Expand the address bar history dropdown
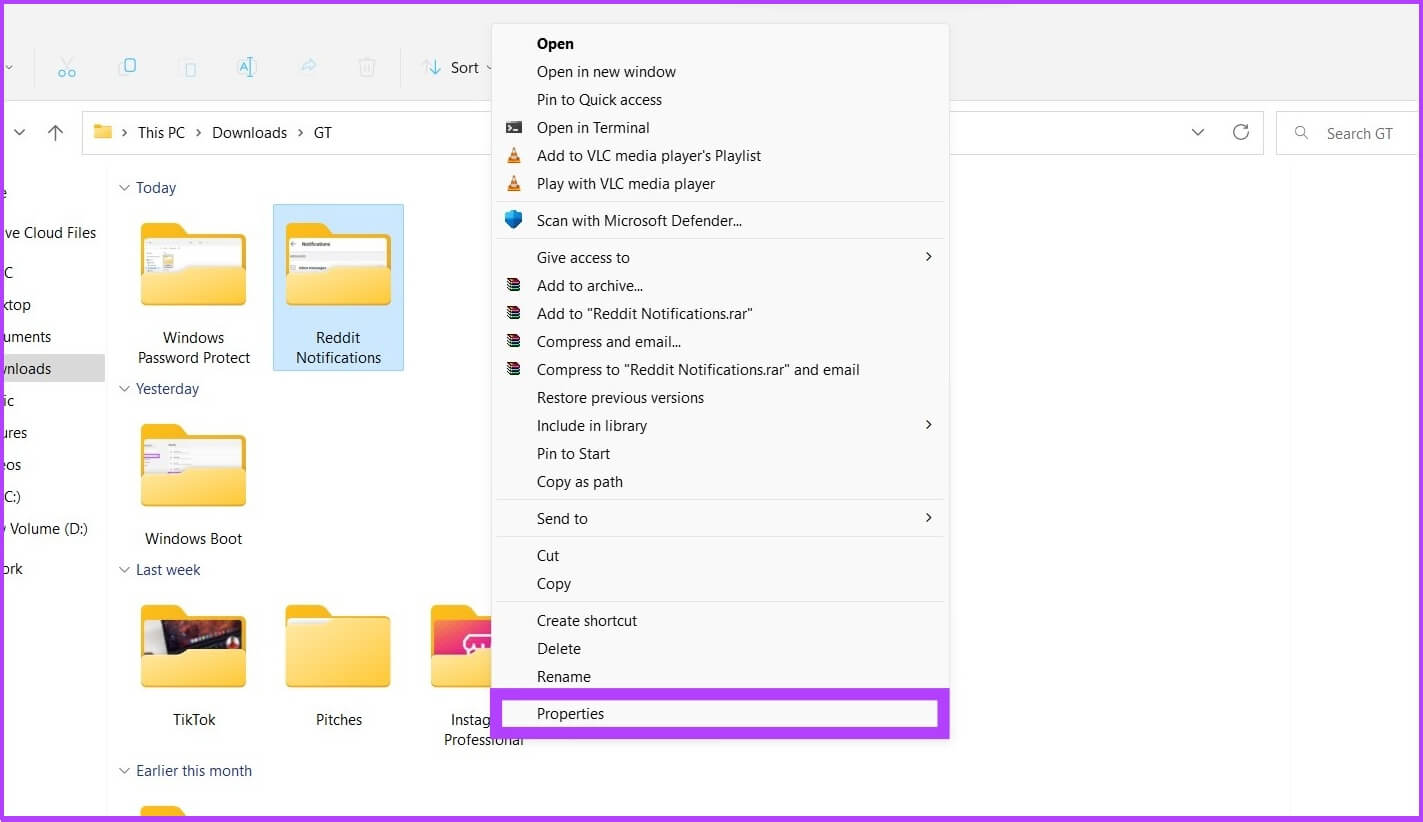The image size is (1423, 822). (x=1197, y=133)
